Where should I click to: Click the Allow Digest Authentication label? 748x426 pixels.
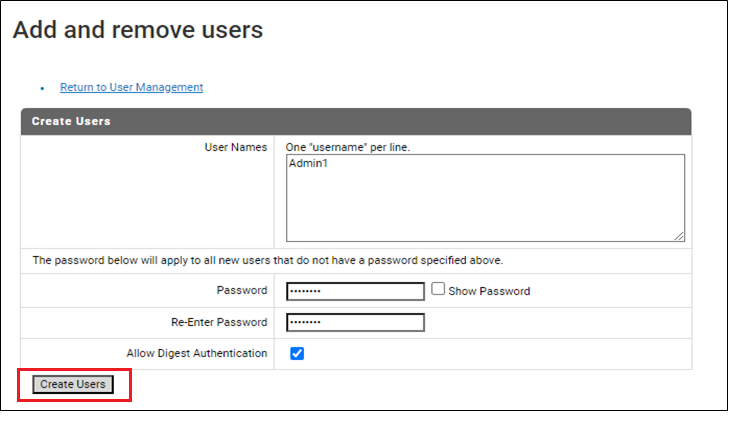coord(196,353)
